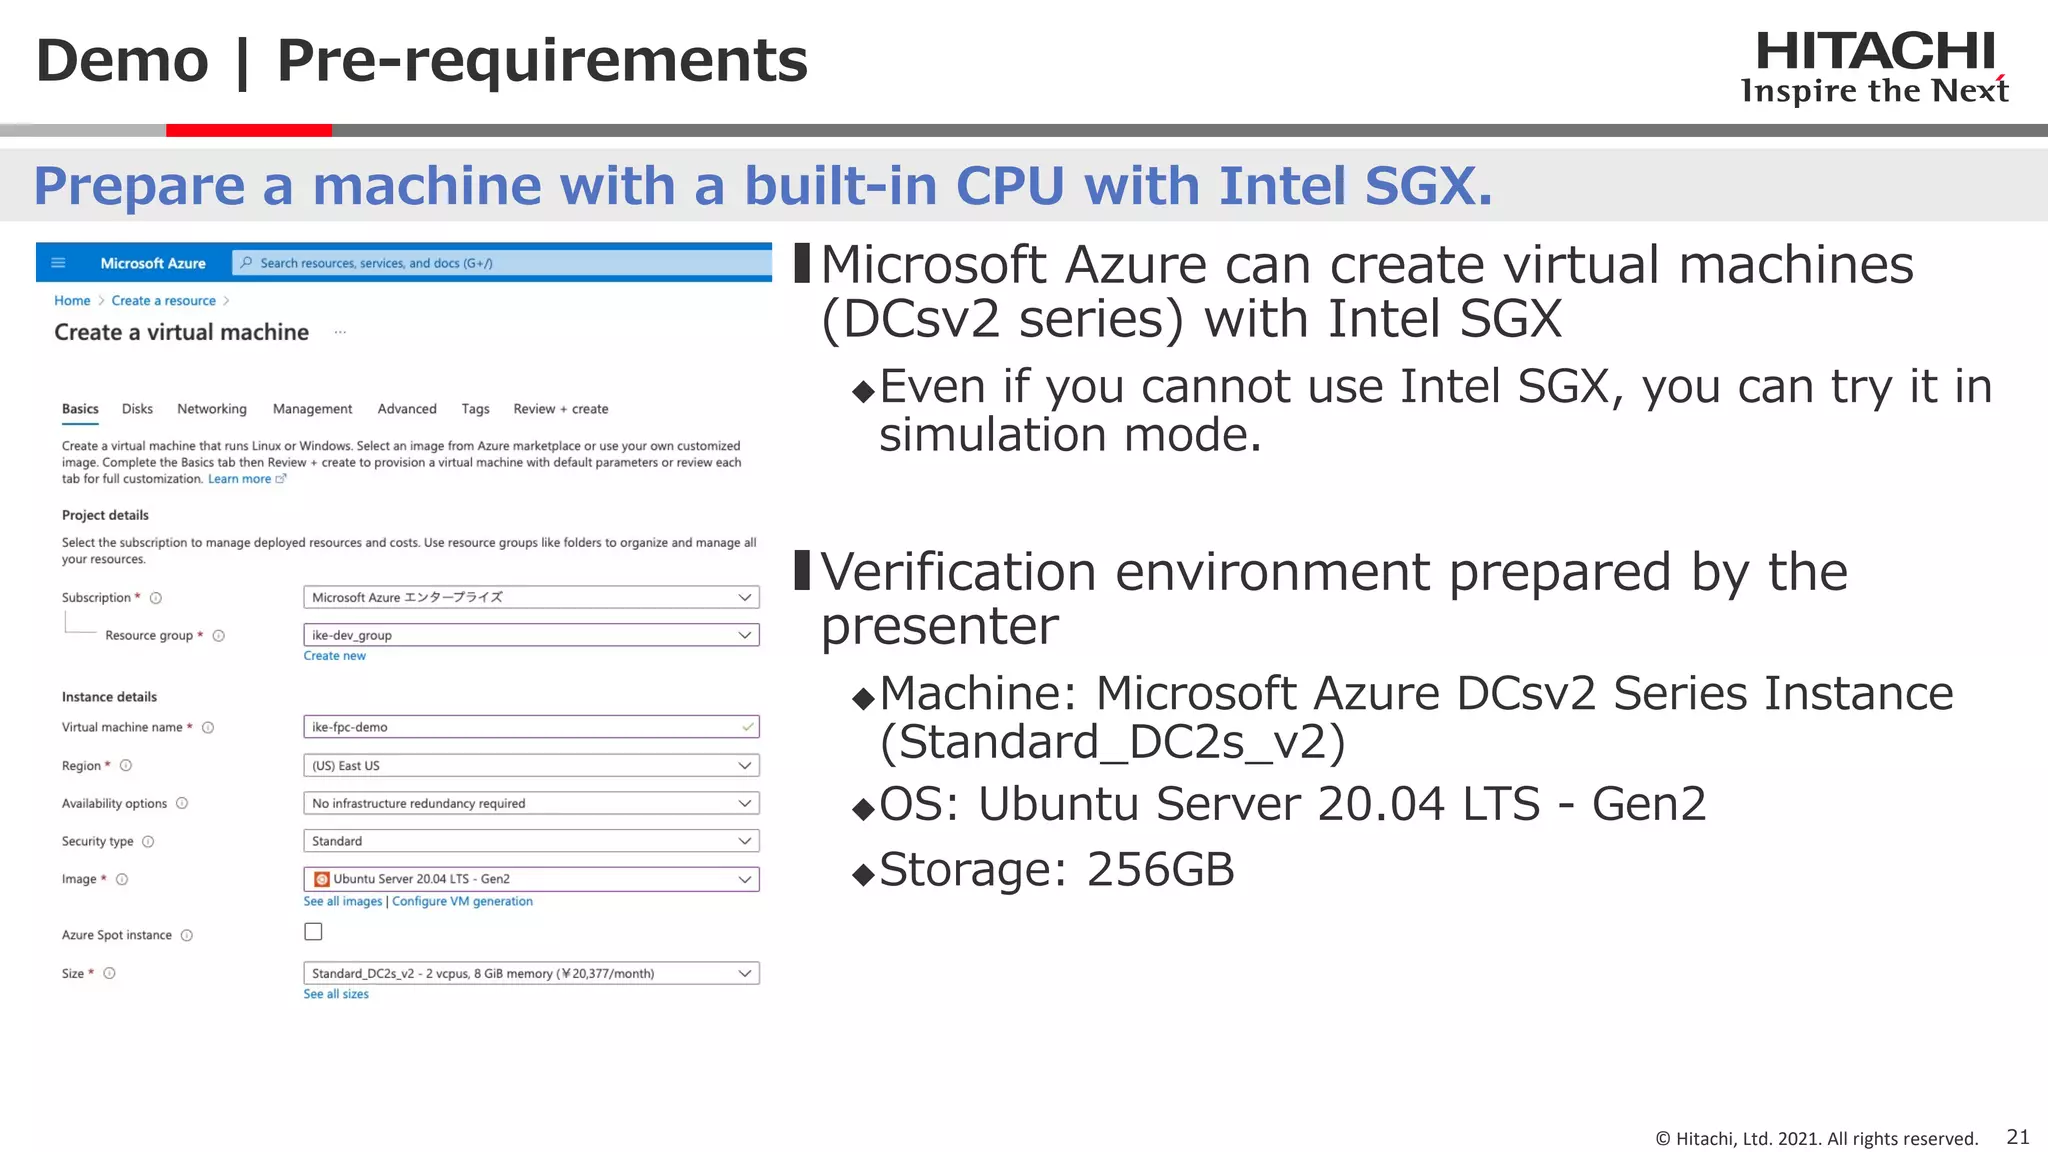2048x1152 pixels.
Task: Click the Region info icon
Action: click(x=126, y=766)
